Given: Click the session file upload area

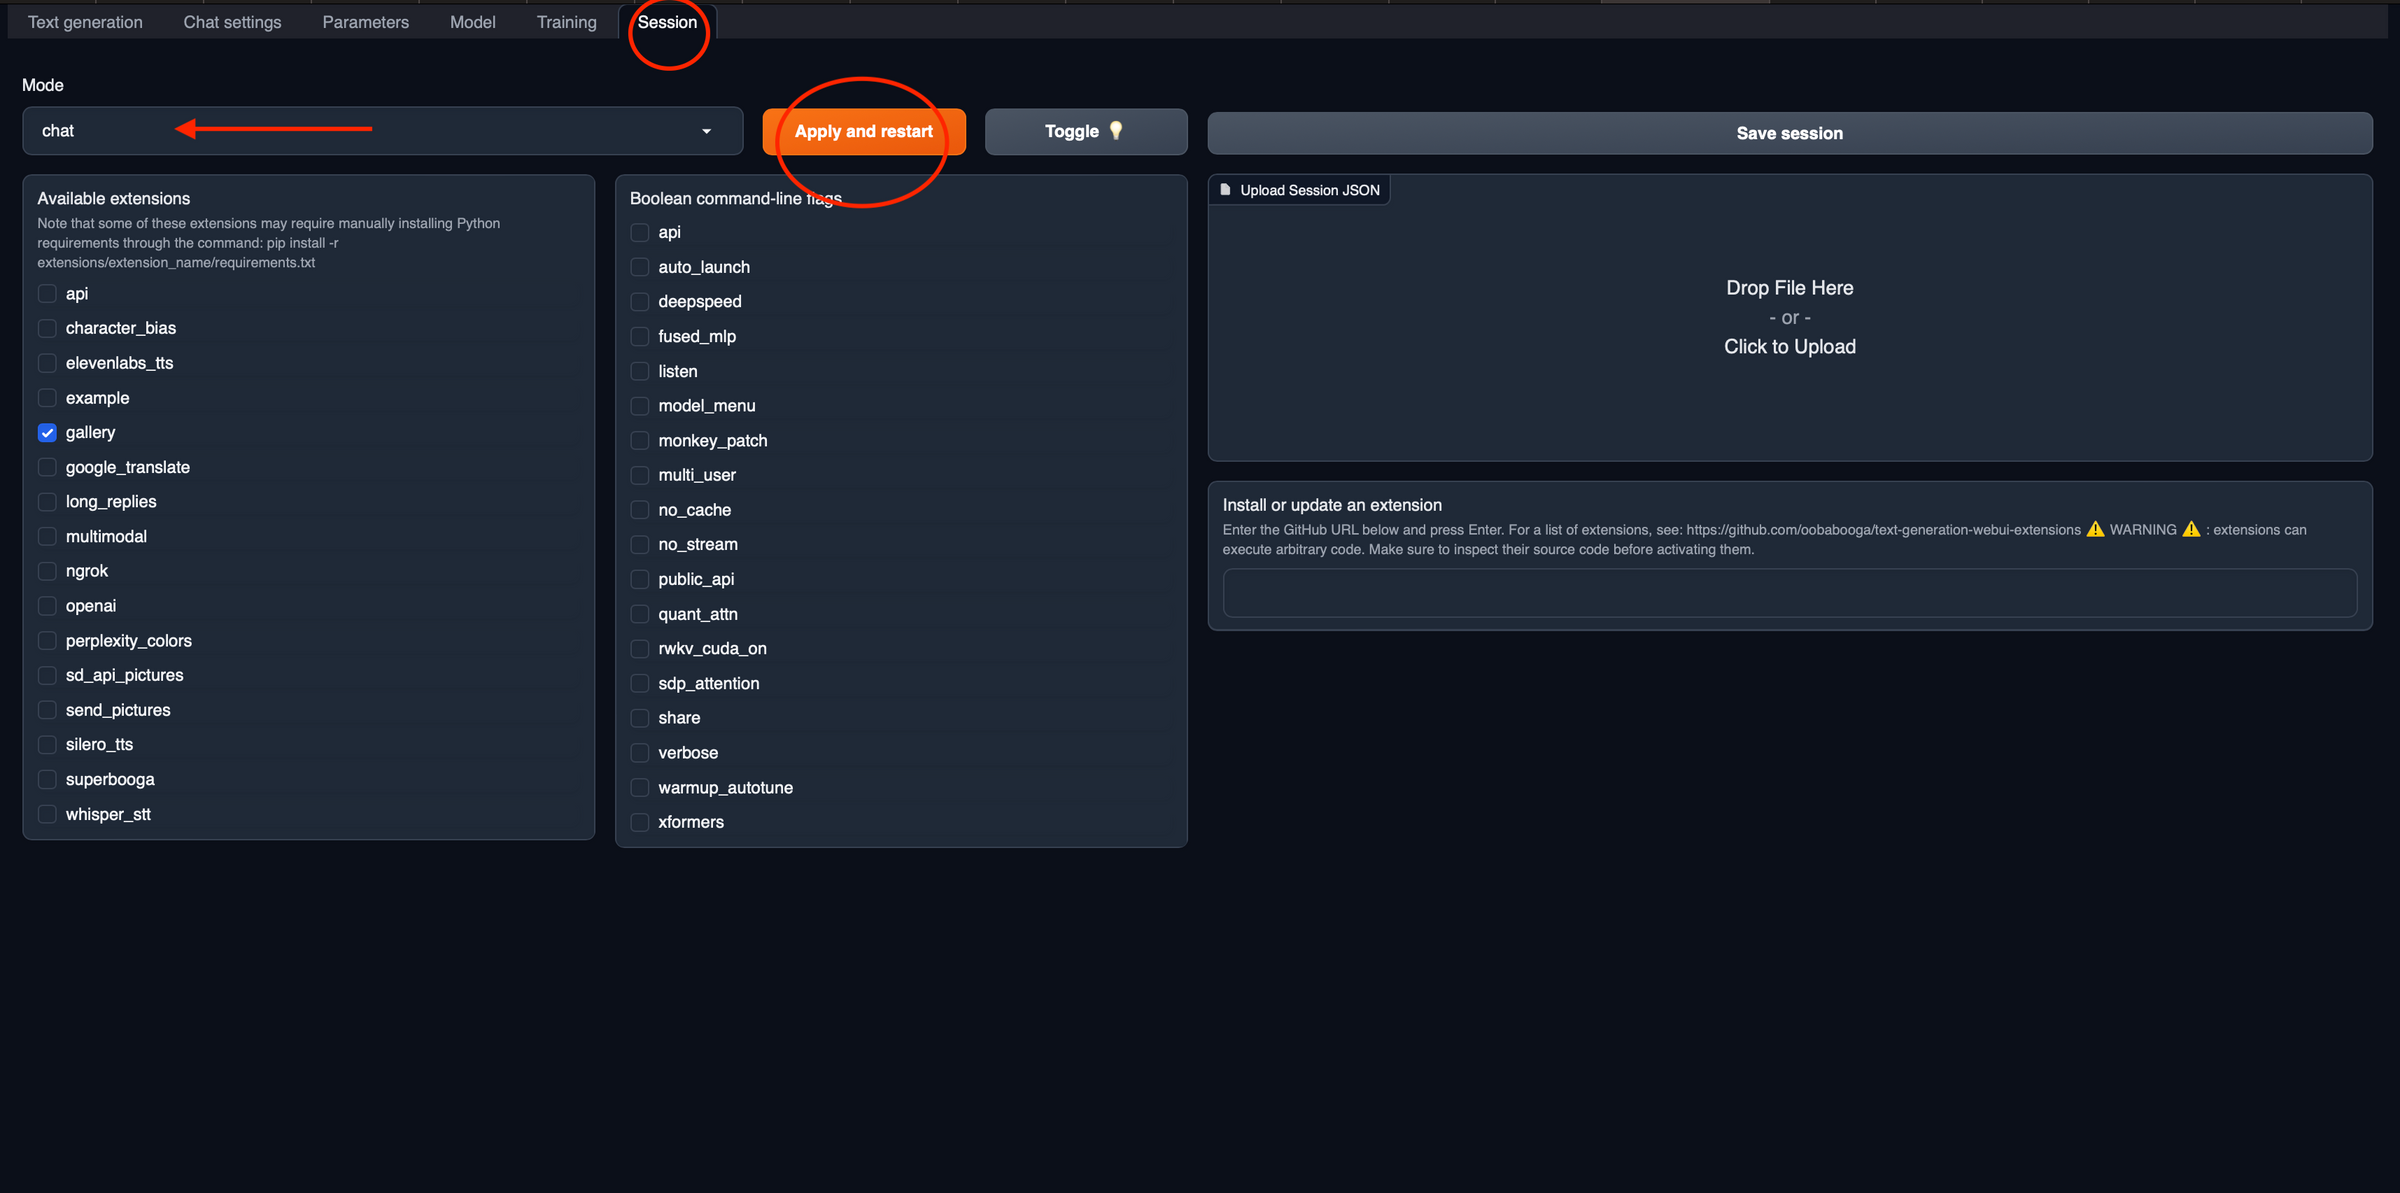Looking at the screenshot, I should (x=1789, y=317).
